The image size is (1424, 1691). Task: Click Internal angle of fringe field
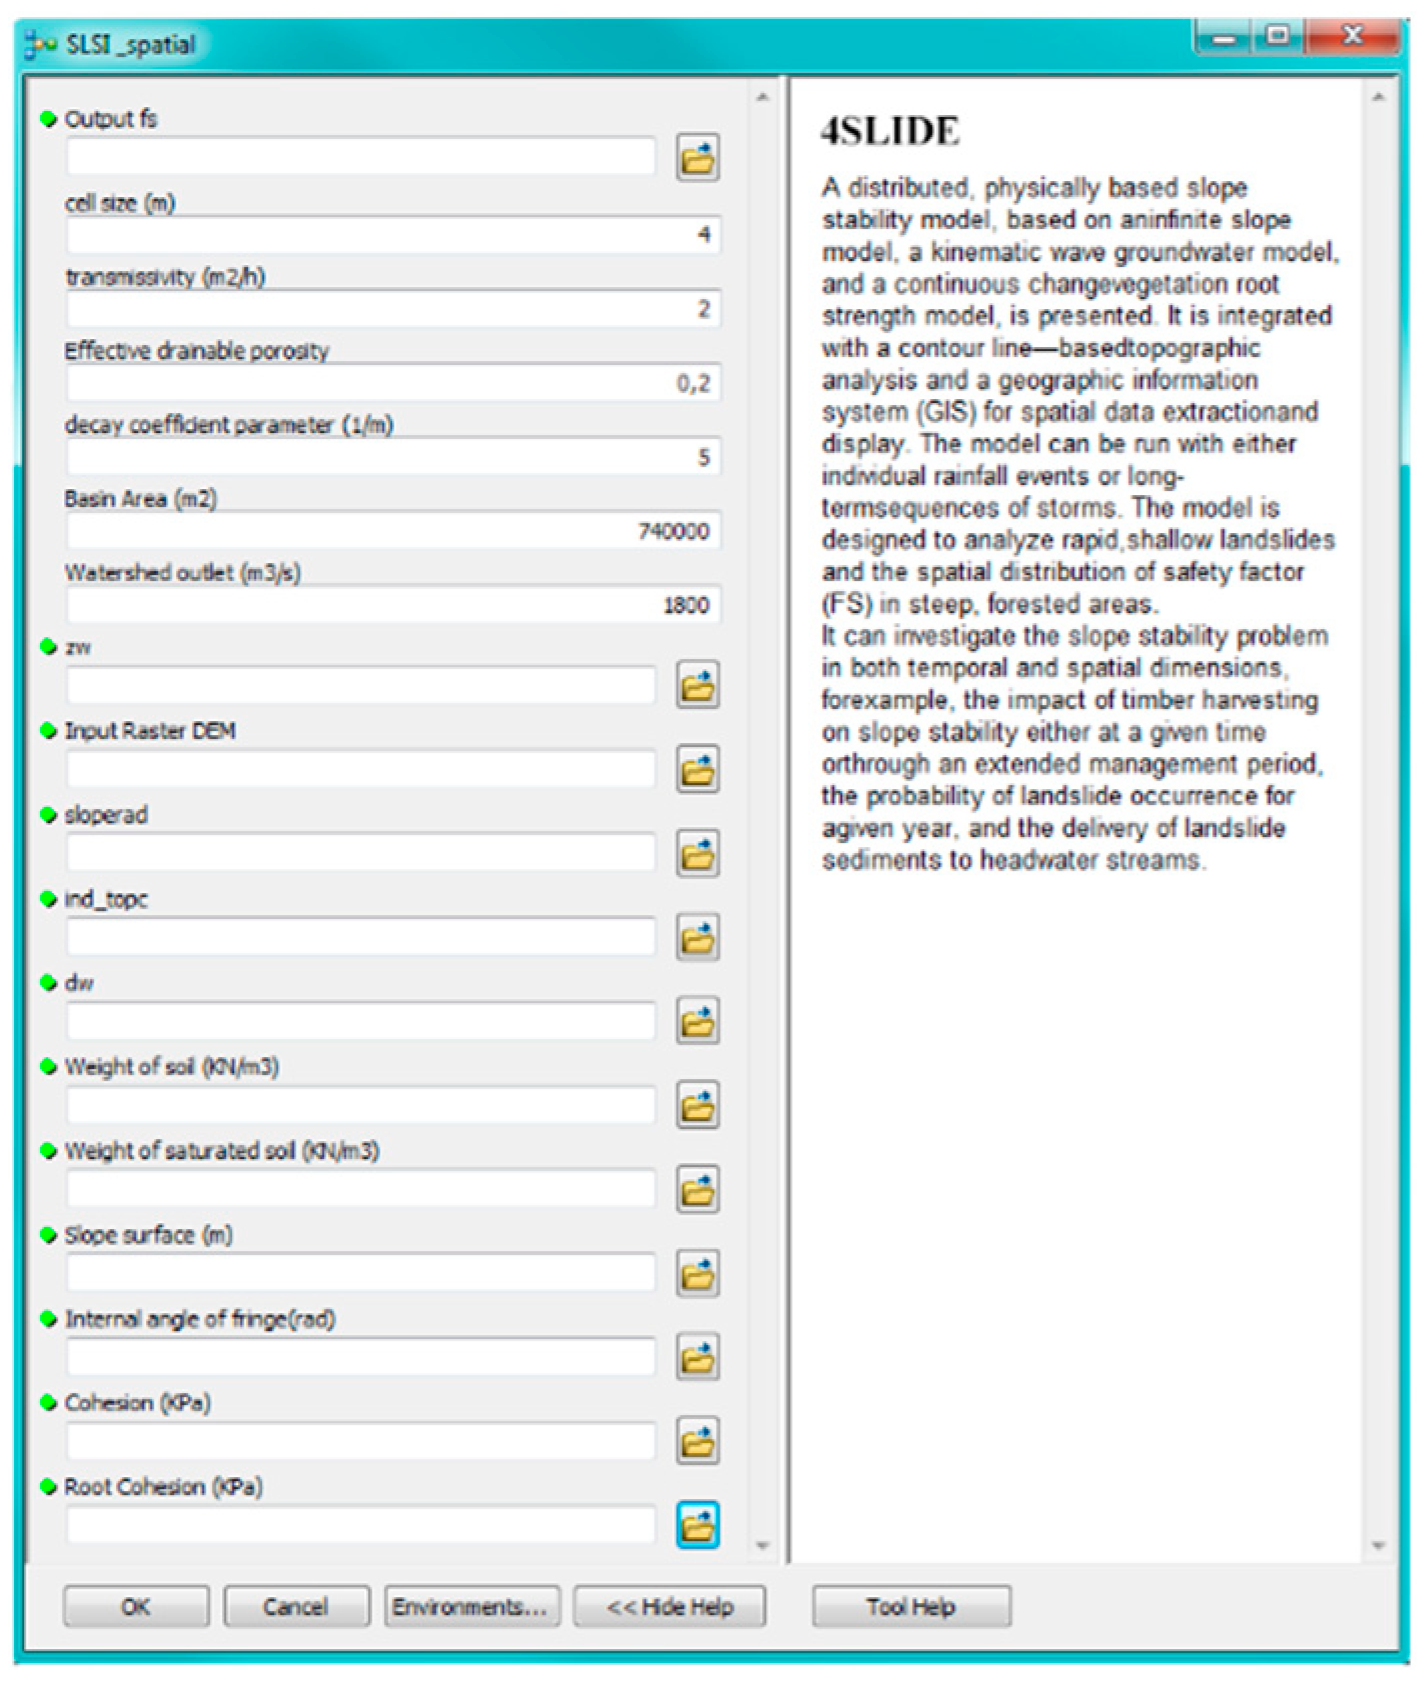361,1357
